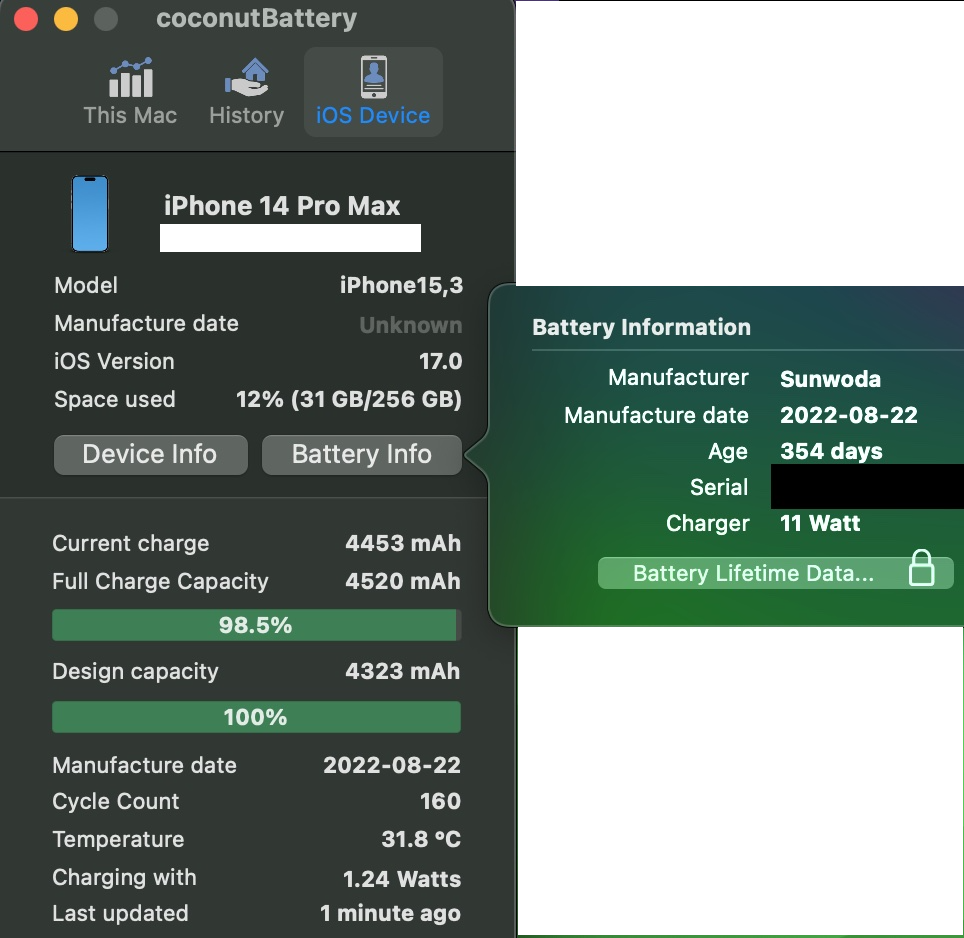This screenshot has width=964, height=938.
Task: Click the Space used label
Action: (115, 400)
